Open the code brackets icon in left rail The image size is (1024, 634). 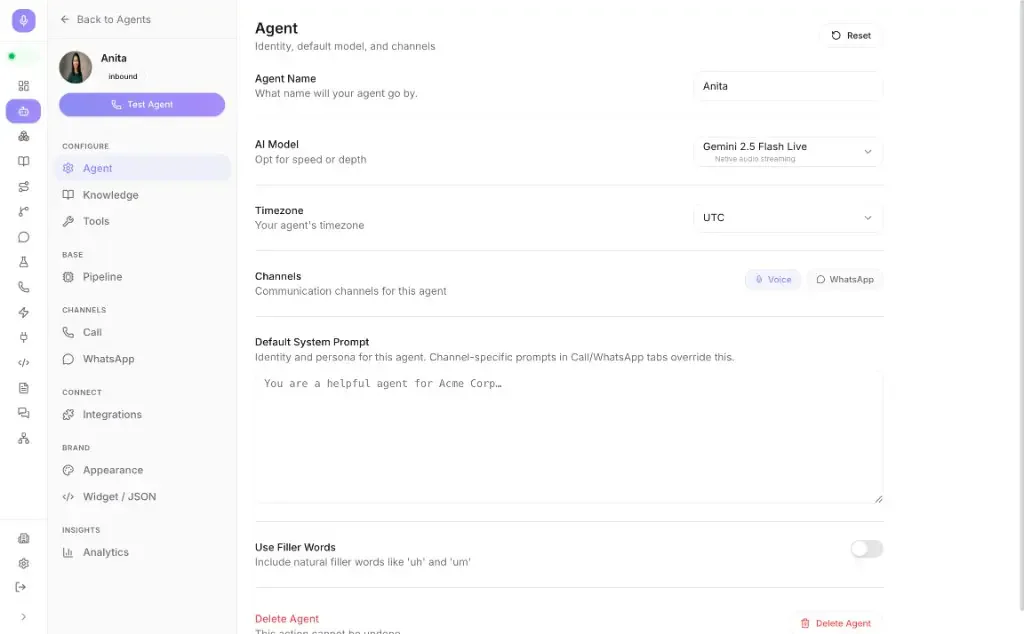coord(24,362)
